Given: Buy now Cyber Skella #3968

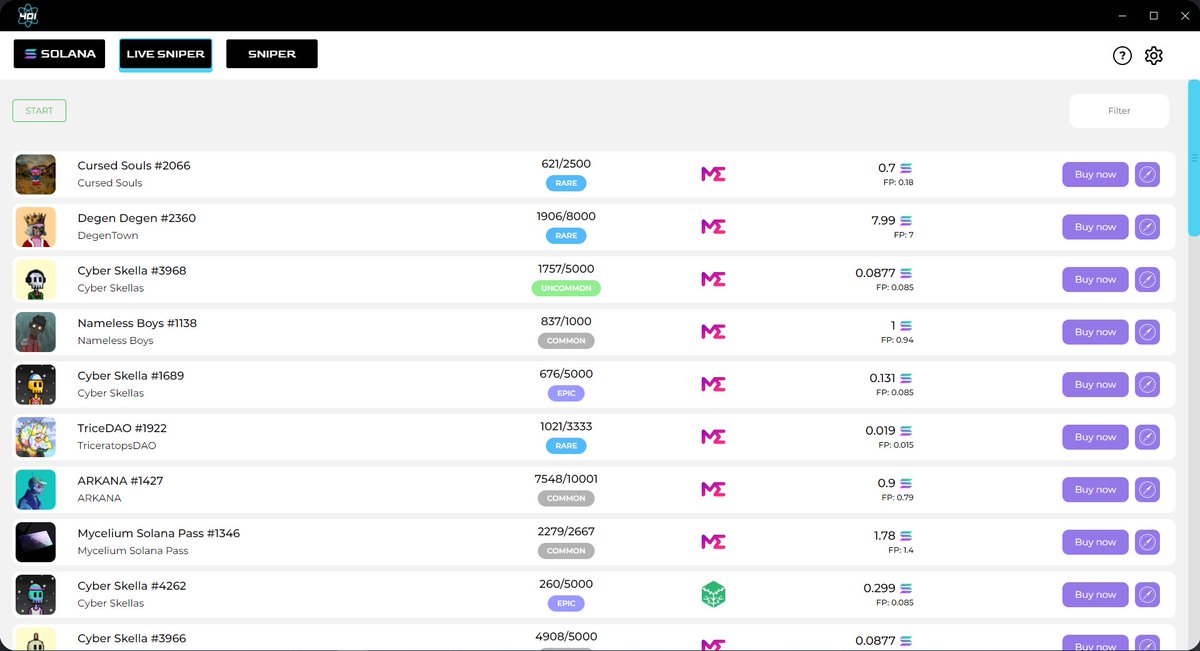Looking at the screenshot, I should pyautogui.click(x=1095, y=279).
